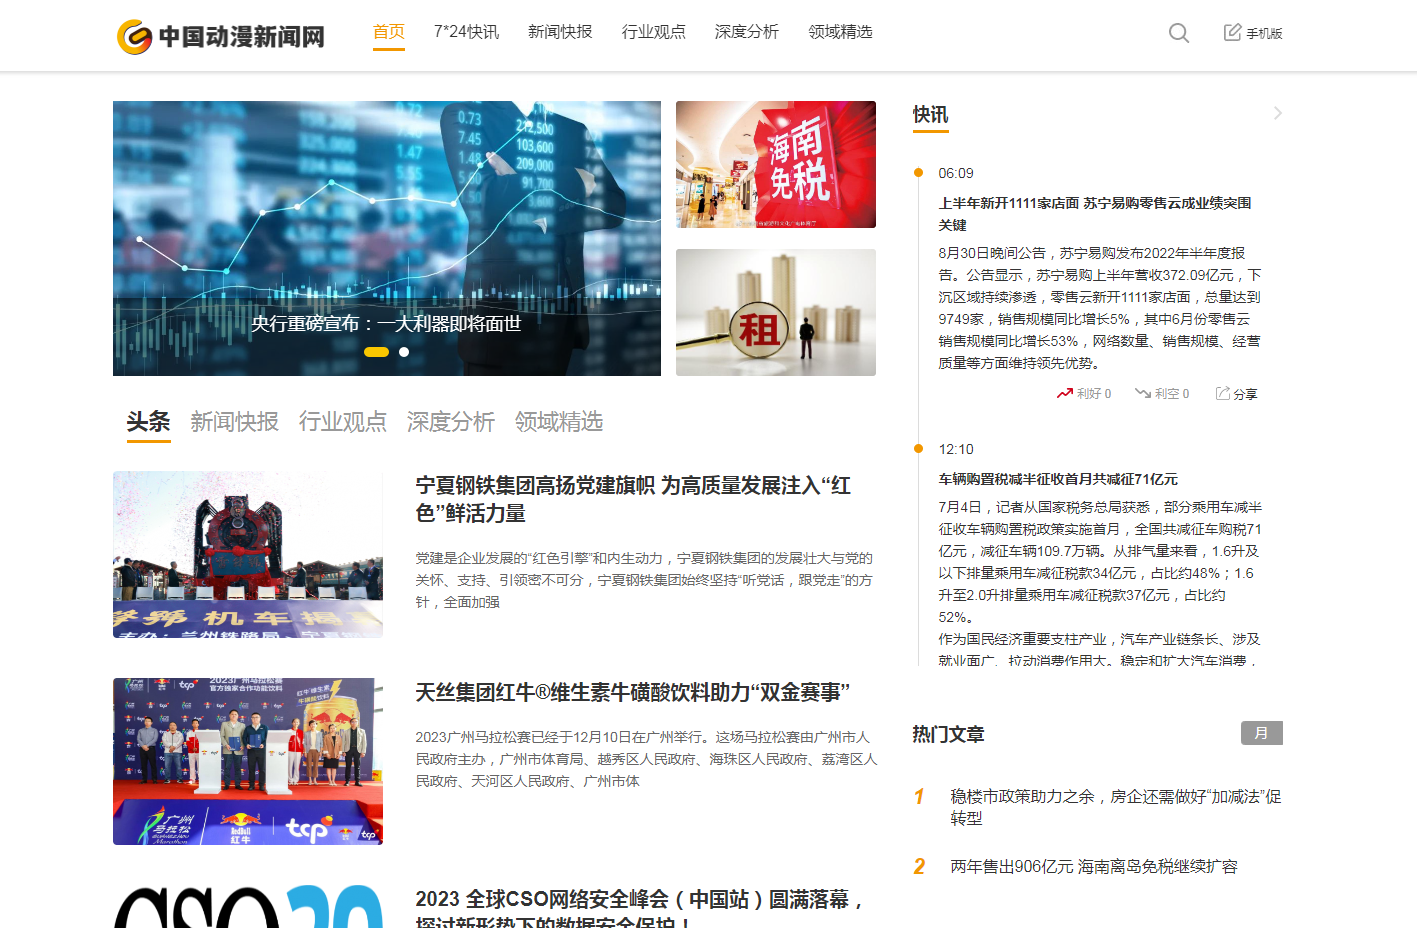This screenshot has height=928, width=1417.
Task: Click the 月 button beside 热门文章
Action: 1262,733
